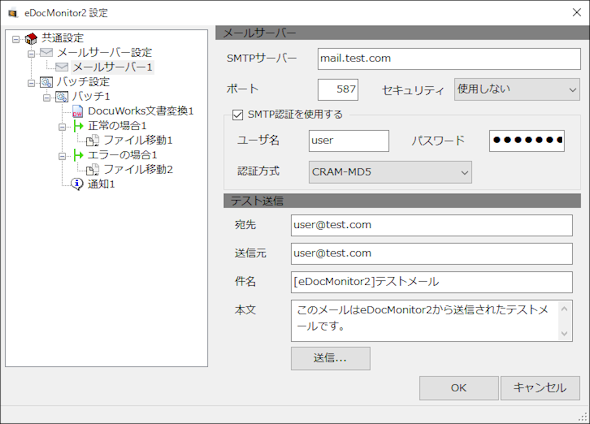Close the eDocMonitor2 settings window
The height and width of the screenshot is (424, 590).
576,12
